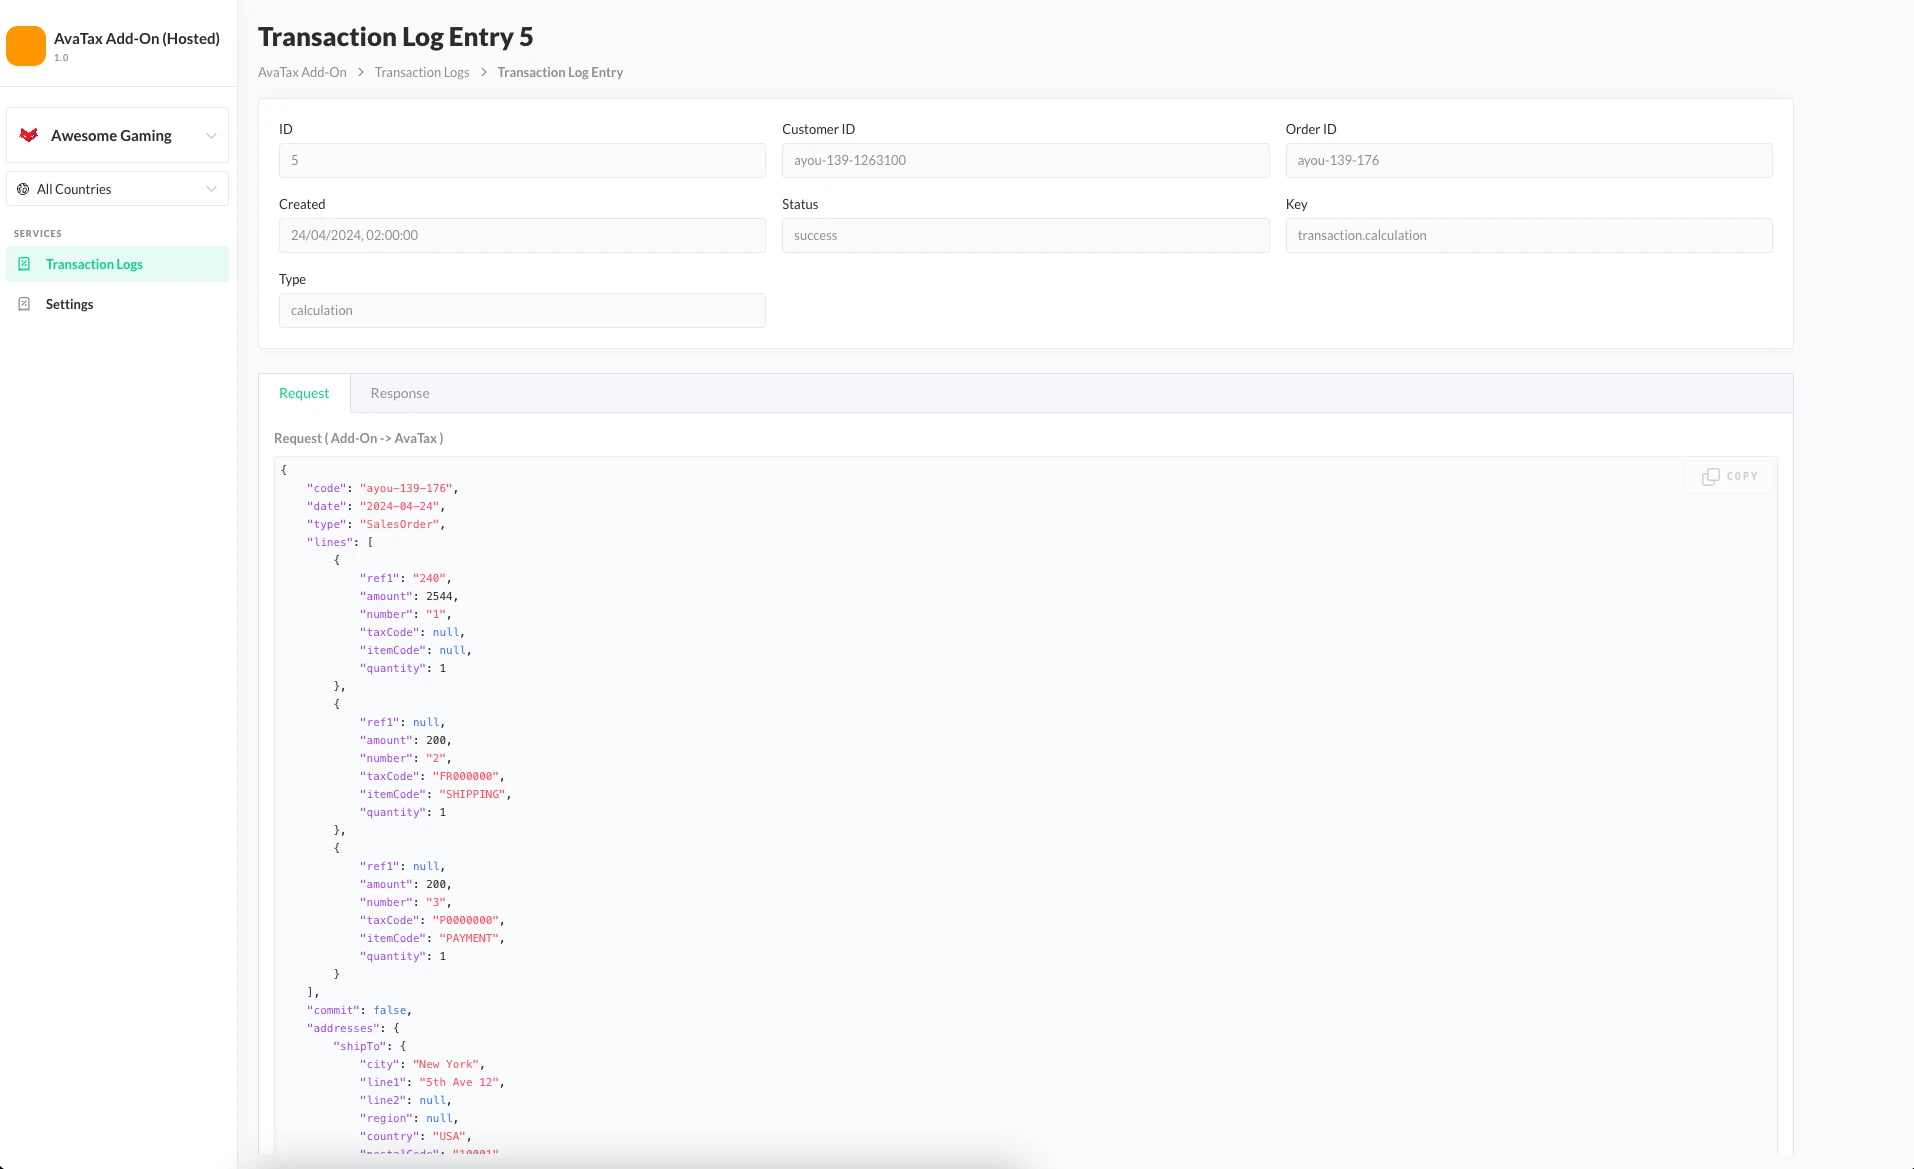Open the All Countries dropdown chevron
1914x1169 pixels.
pyautogui.click(x=211, y=189)
